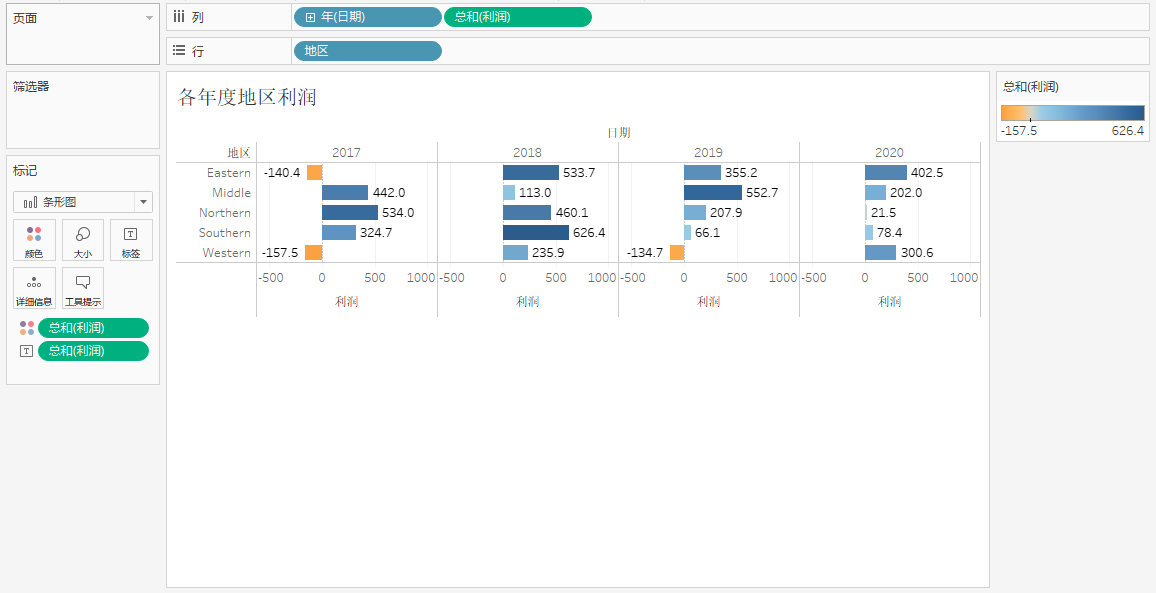Open the 标签 (Label) marks card button
1156x593 pixels.
tap(131, 240)
